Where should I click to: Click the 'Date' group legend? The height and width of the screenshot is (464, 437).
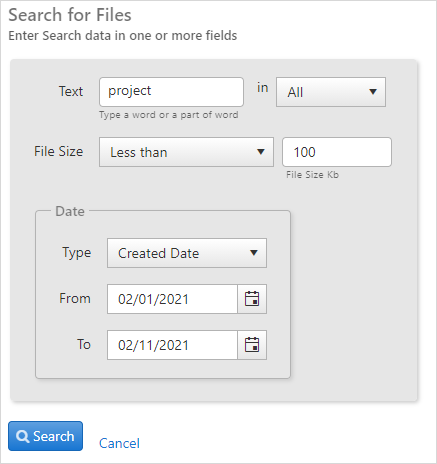point(70,211)
